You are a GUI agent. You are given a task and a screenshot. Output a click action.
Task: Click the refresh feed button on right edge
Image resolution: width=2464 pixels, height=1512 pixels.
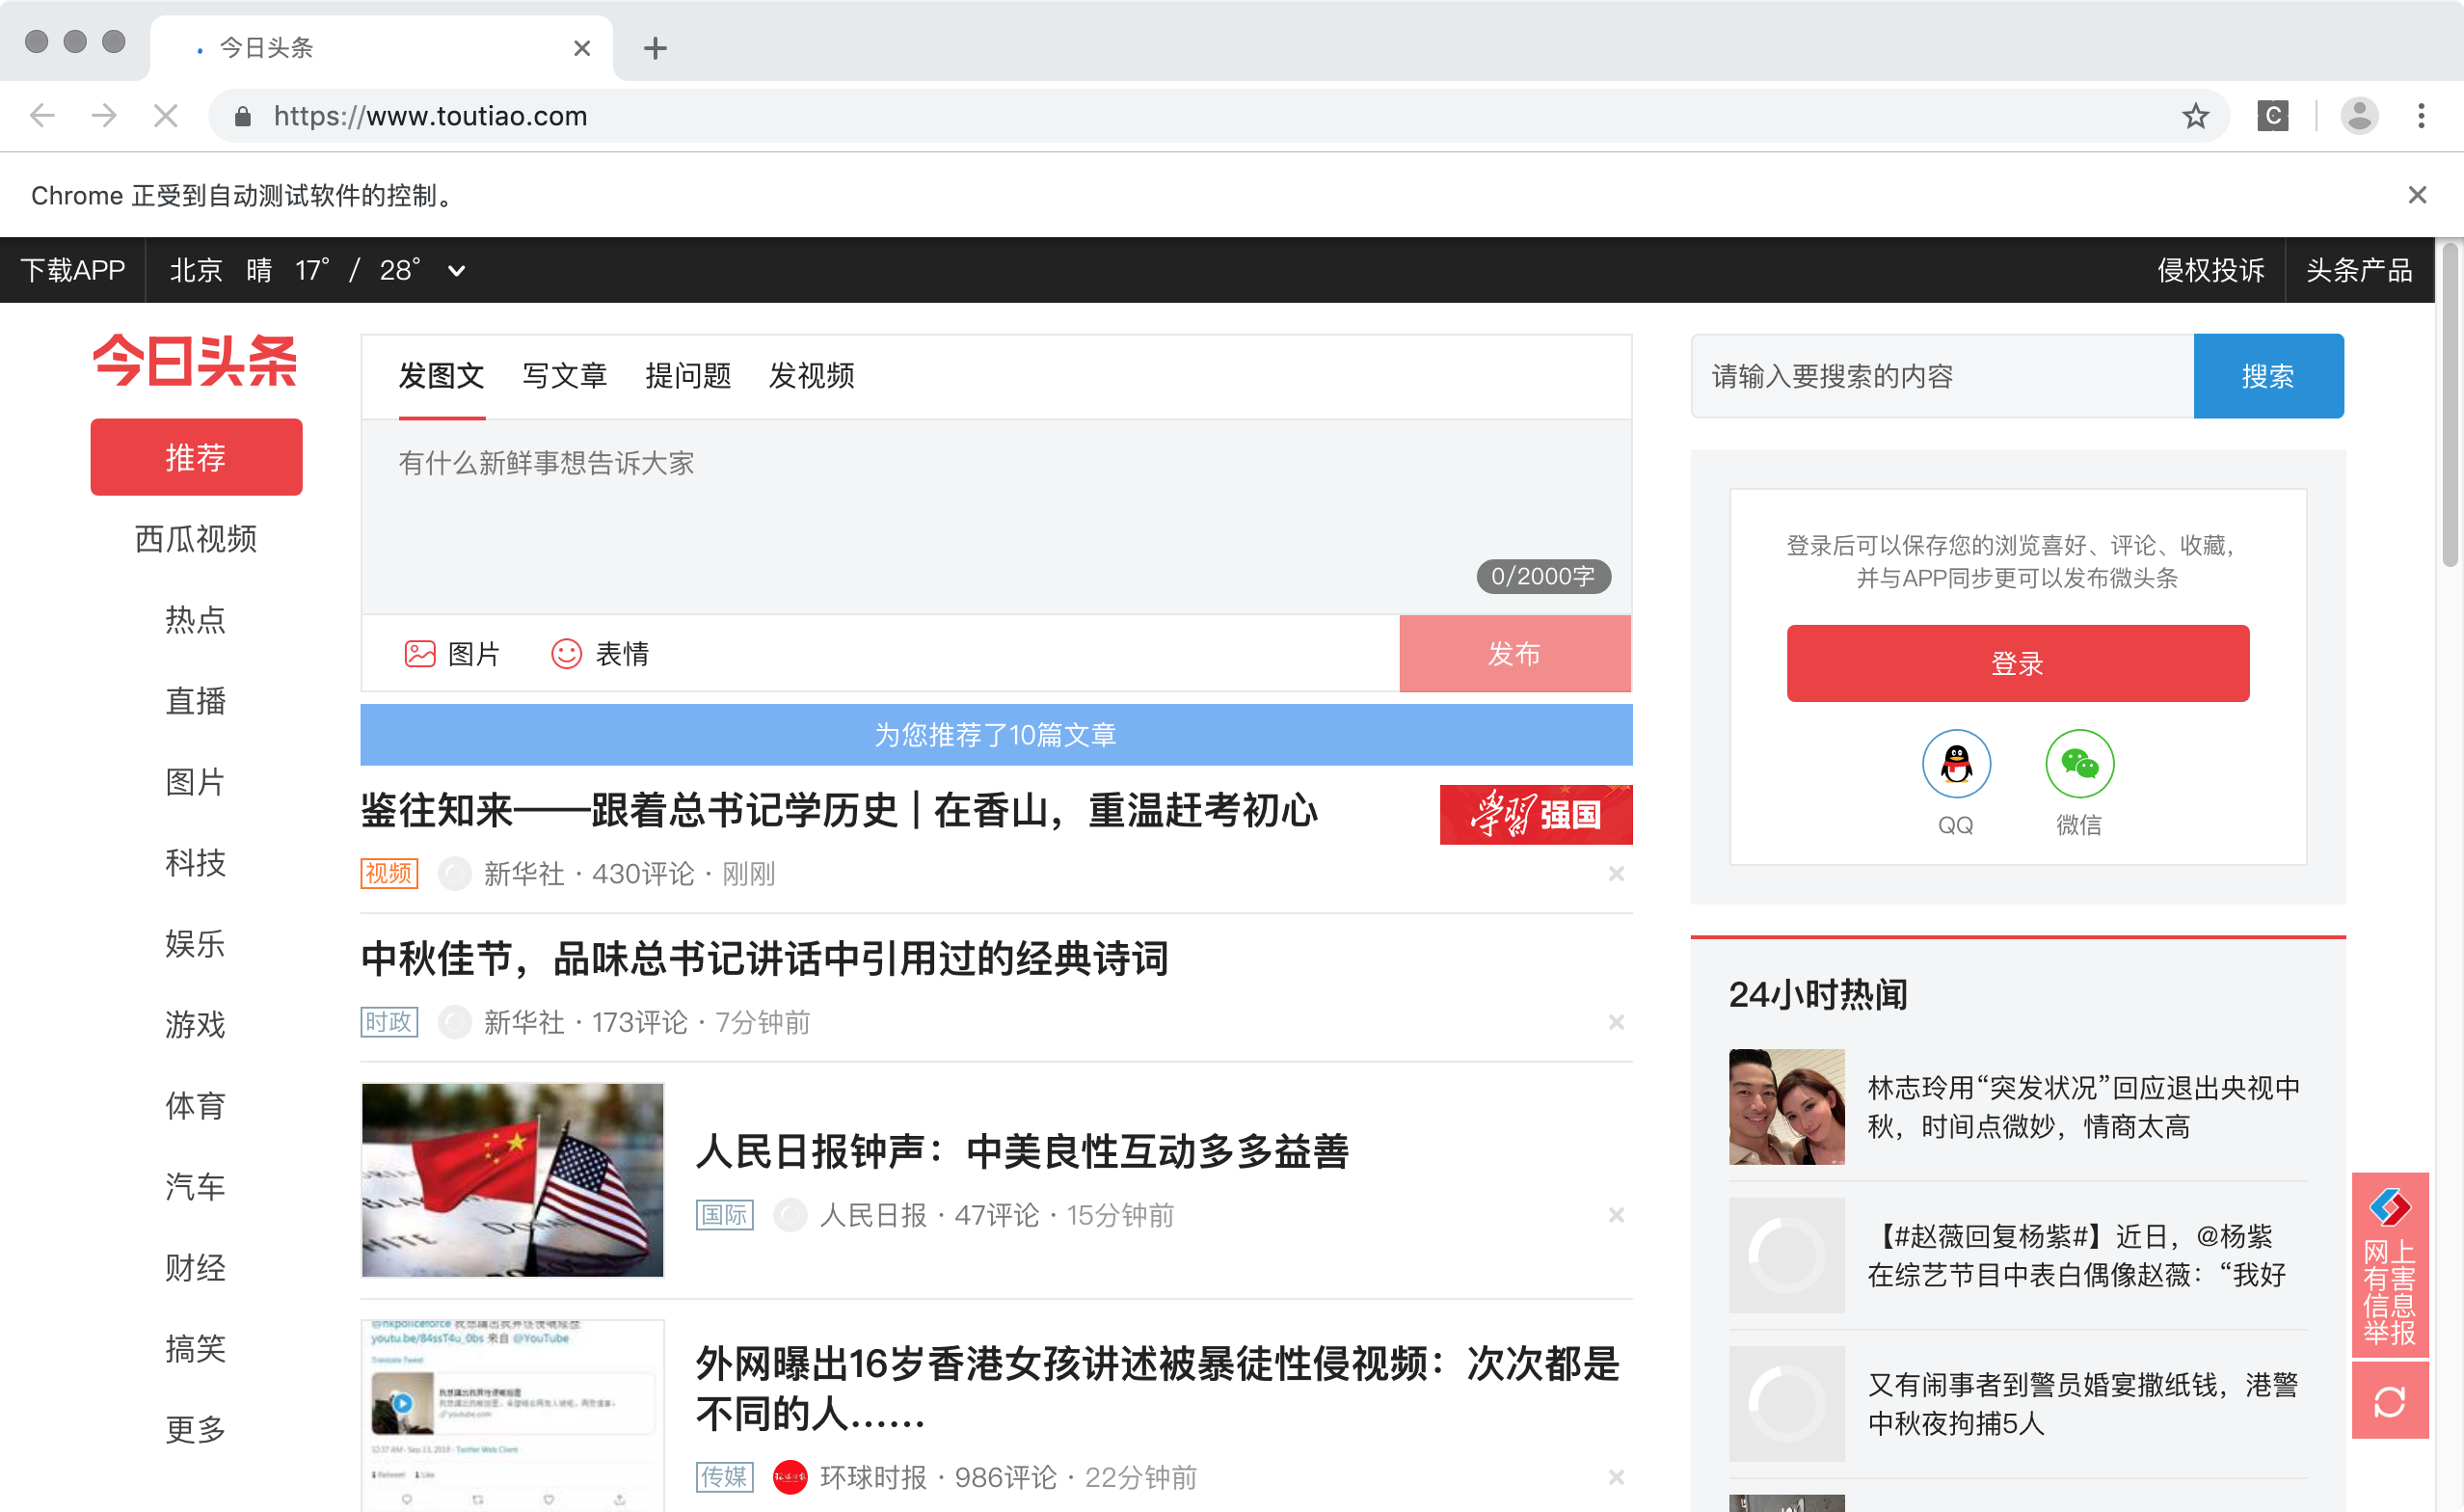[2390, 1402]
